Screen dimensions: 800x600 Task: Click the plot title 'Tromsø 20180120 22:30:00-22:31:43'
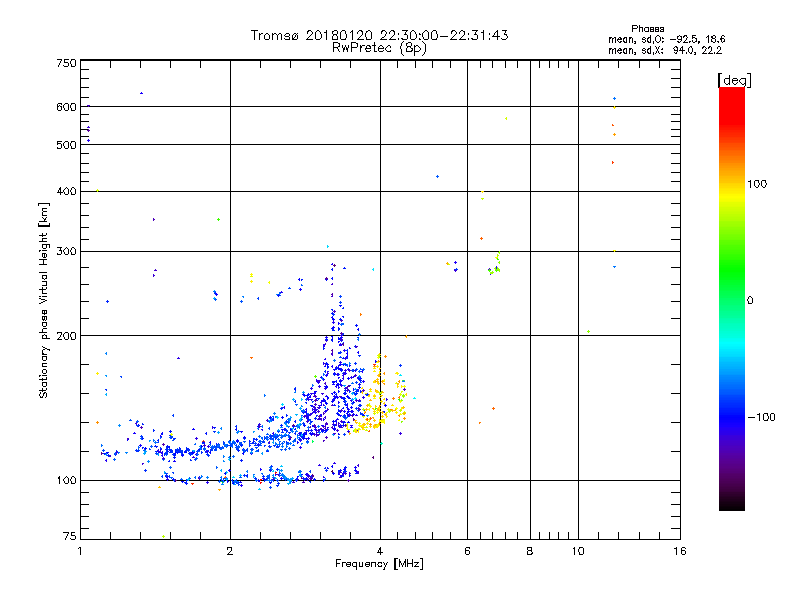tap(379, 35)
